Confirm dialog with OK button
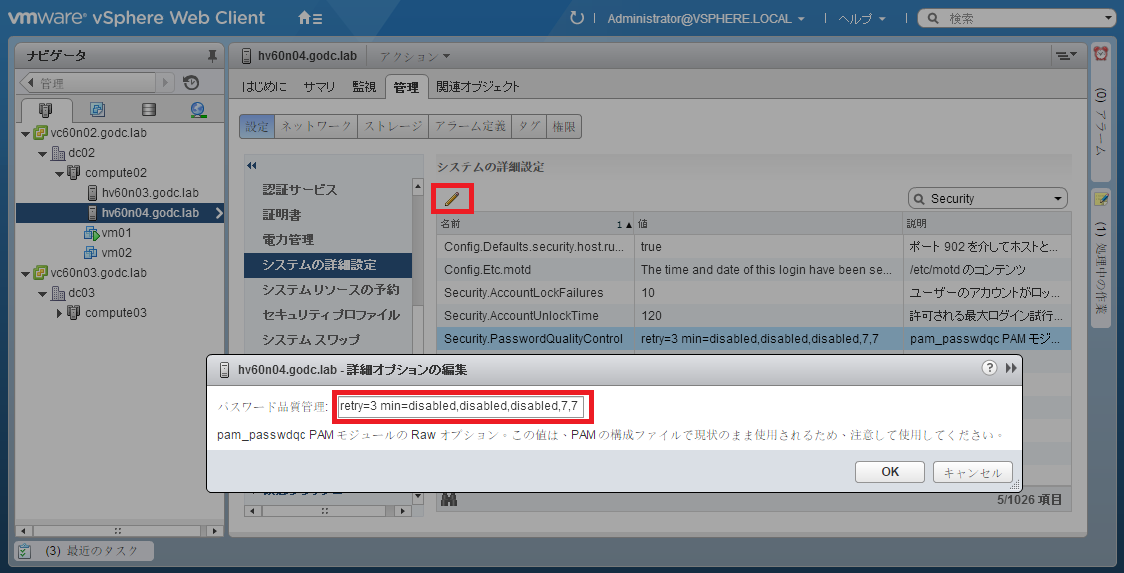The image size is (1124, 573). (890, 472)
